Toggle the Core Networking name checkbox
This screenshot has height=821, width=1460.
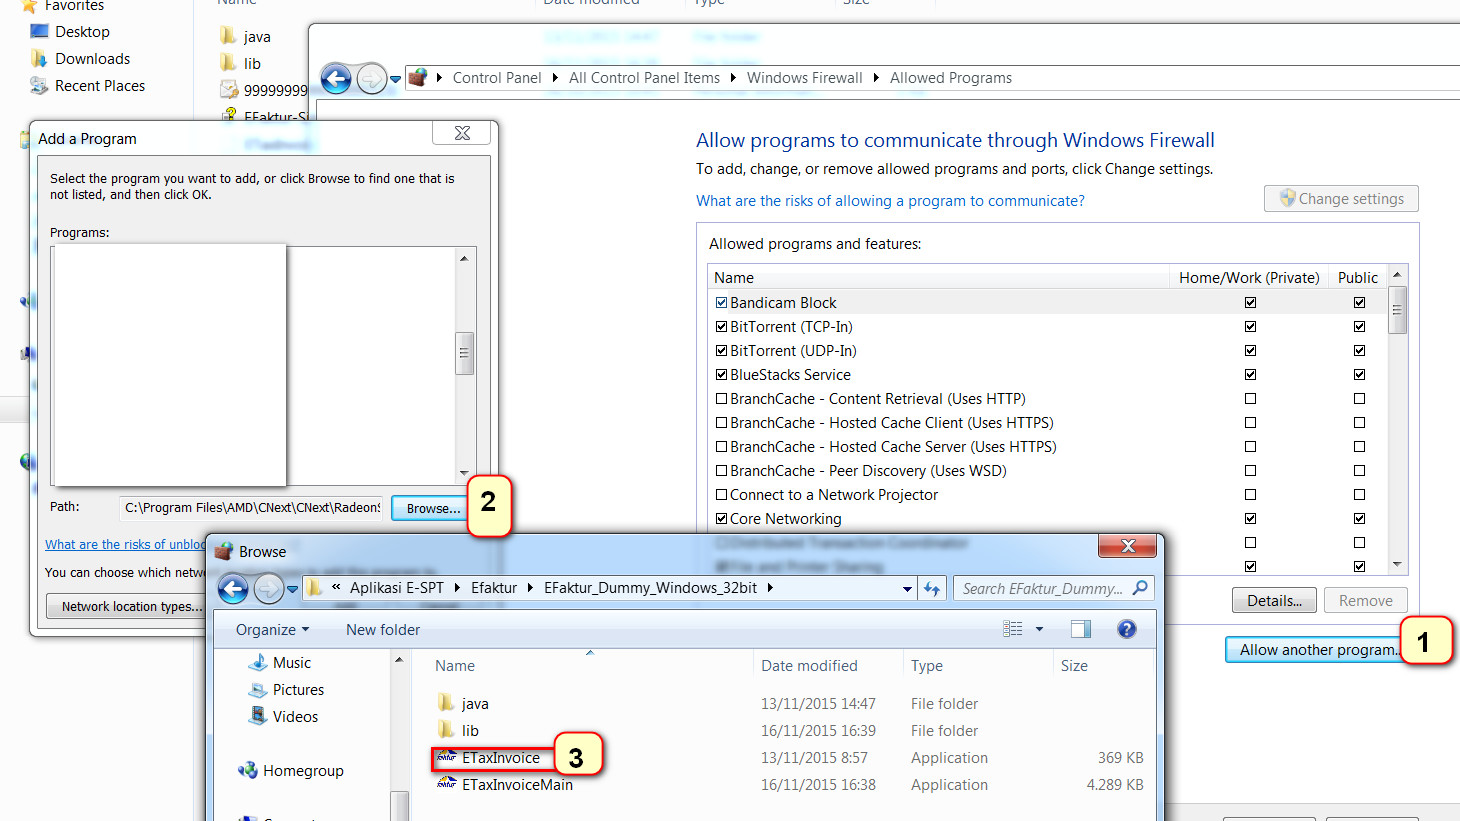tap(721, 519)
